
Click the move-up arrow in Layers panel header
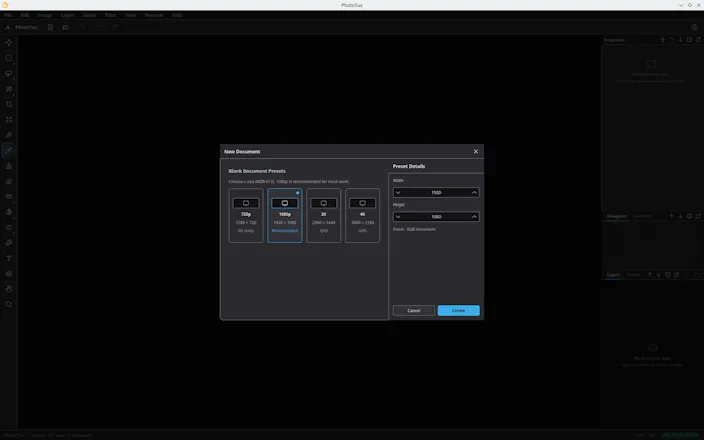(650, 275)
